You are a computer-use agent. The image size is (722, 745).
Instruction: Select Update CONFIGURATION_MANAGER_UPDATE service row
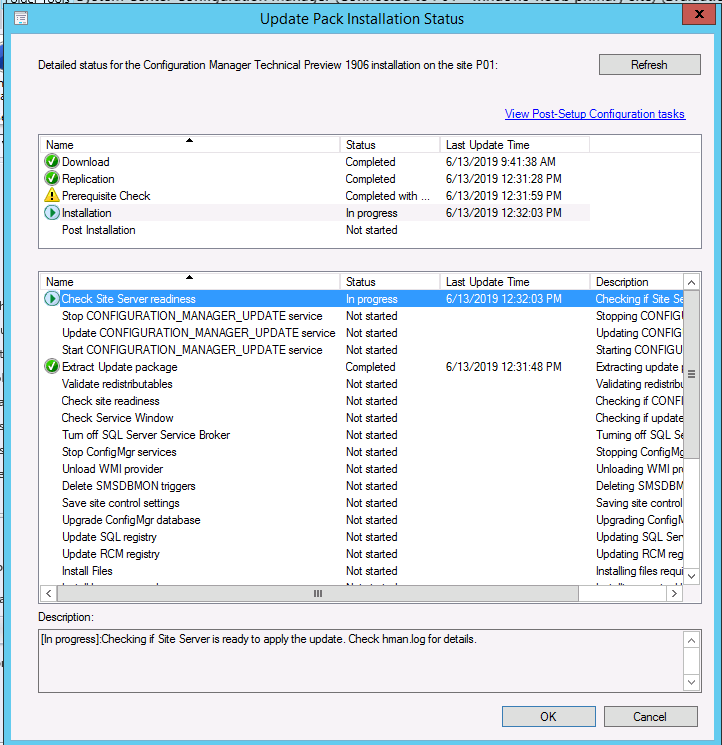coord(362,333)
